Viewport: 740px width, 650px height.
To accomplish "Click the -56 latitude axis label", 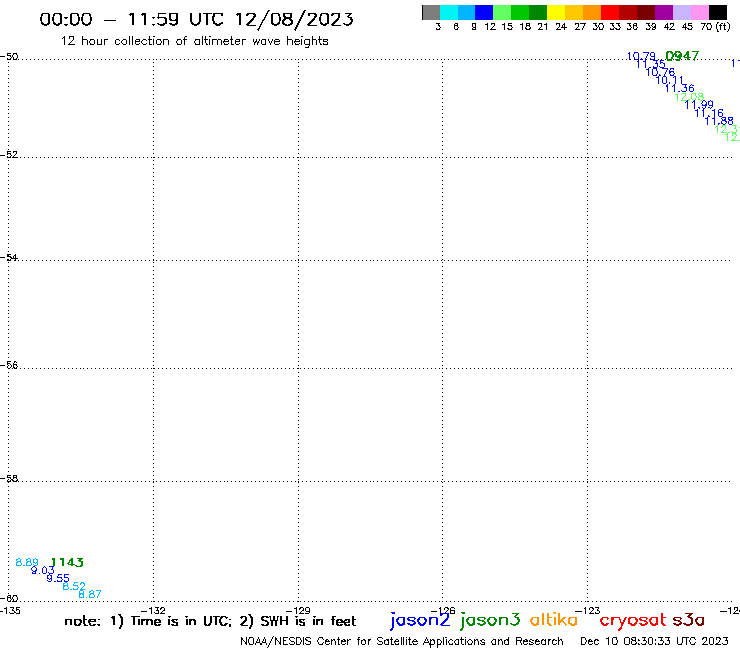I will 9,365.
